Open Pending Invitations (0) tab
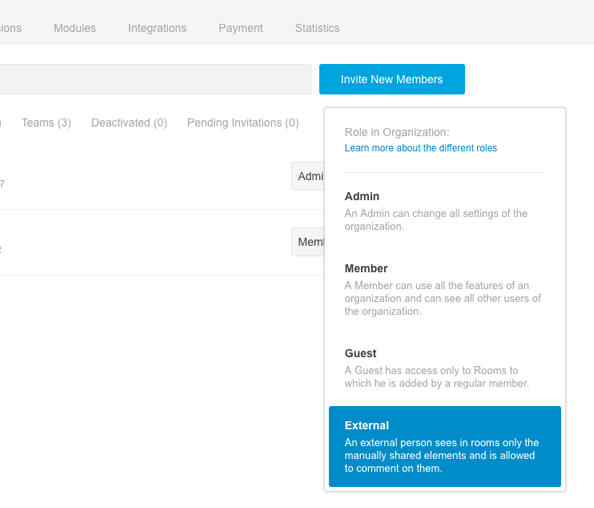The width and height of the screenshot is (594, 508). (243, 123)
